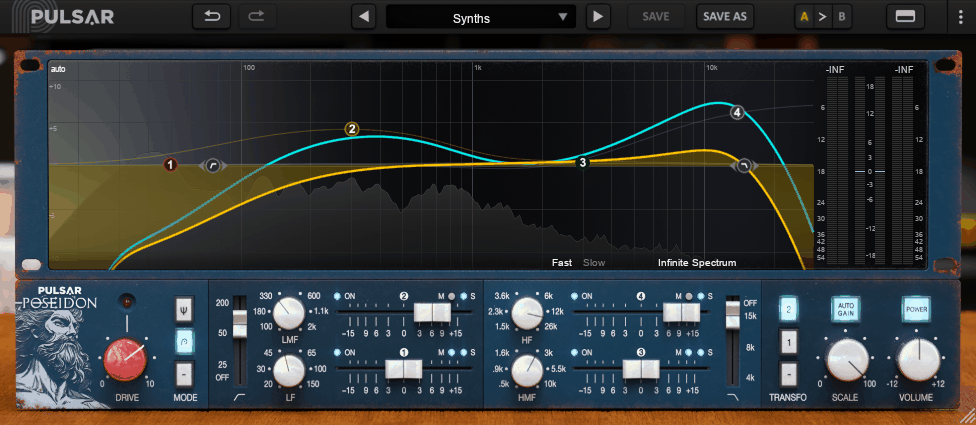Viewport: 976px width, 425px height.
Task: Toggle the AUTO GAIN button
Action: coord(846,309)
